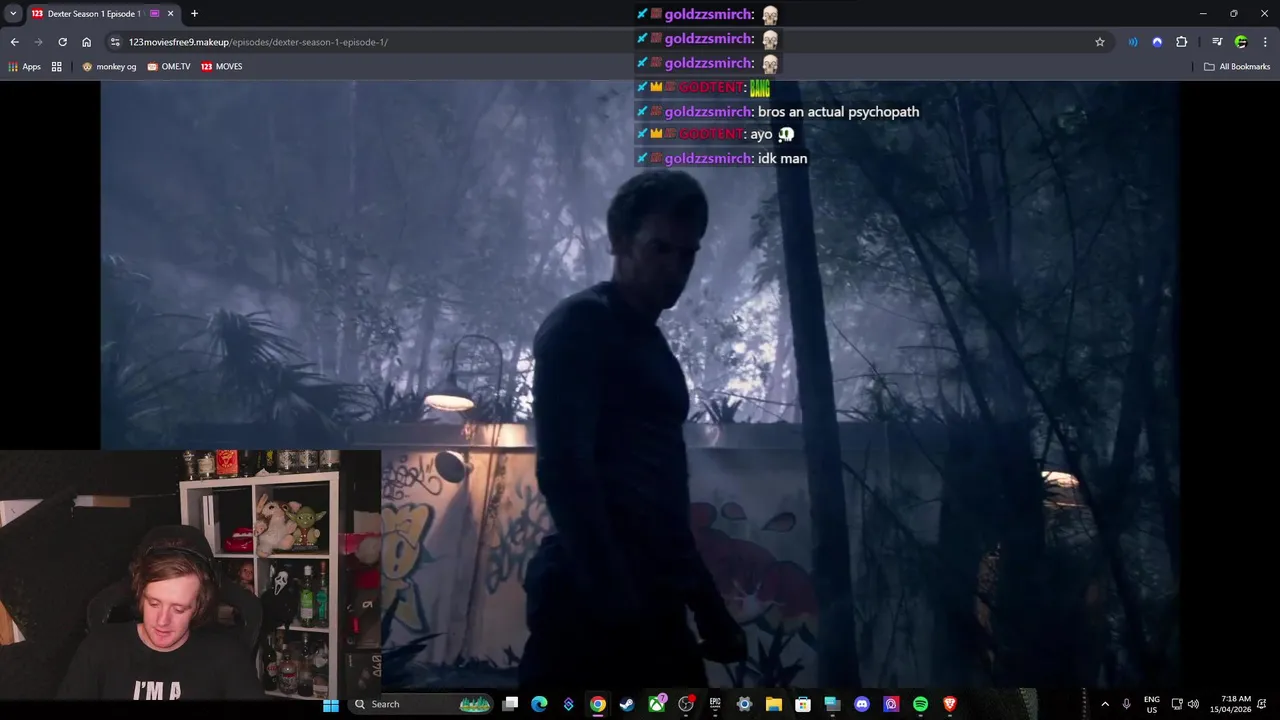The image size is (1280, 720).
Task: Open the browser home page
Action: tap(86, 42)
